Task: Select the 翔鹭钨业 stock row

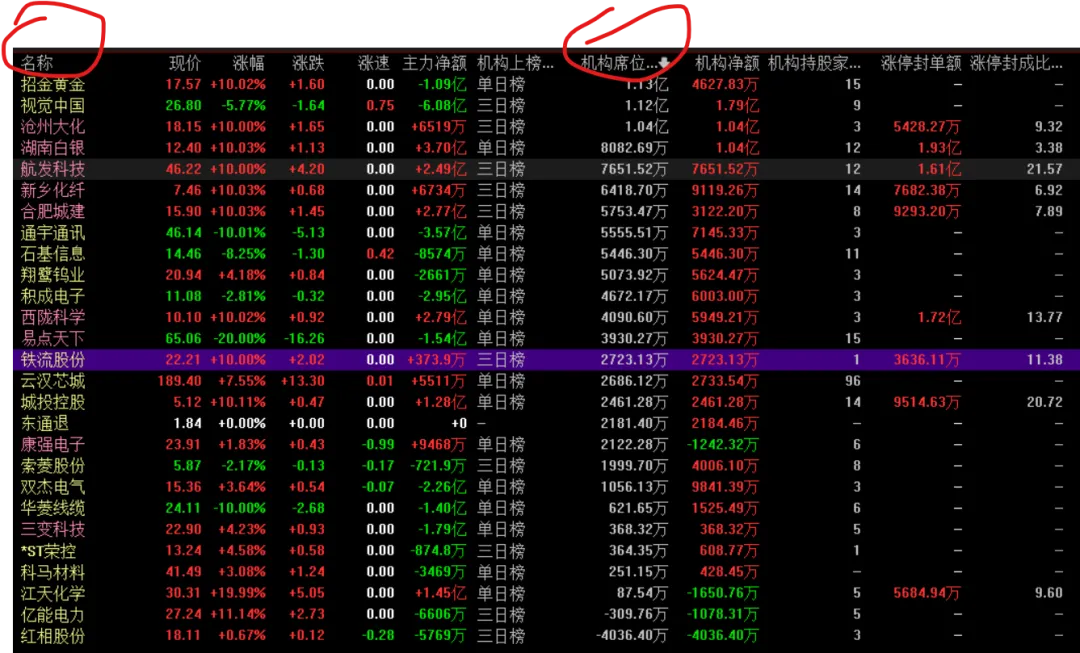Action: [546, 275]
